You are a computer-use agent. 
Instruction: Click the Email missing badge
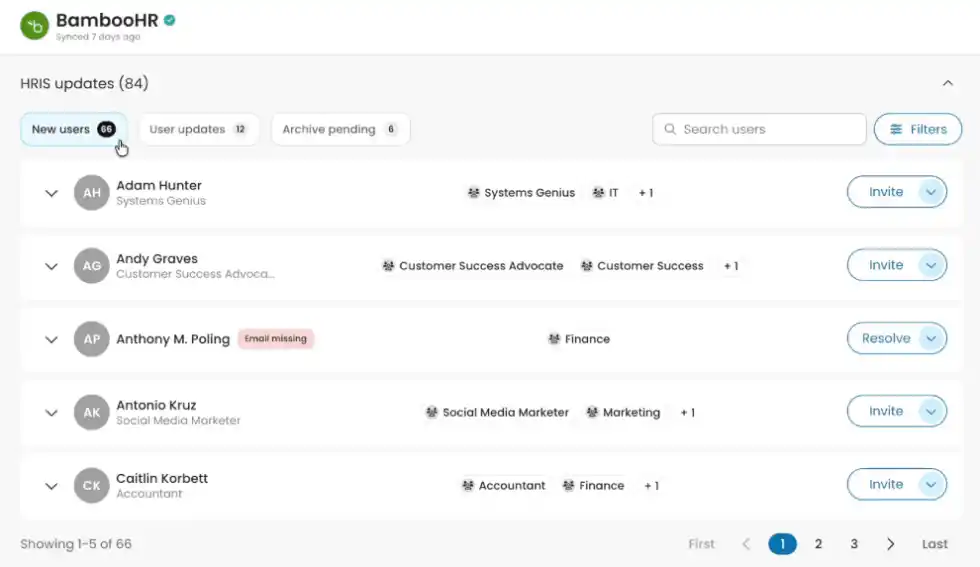[x=276, y=338]
